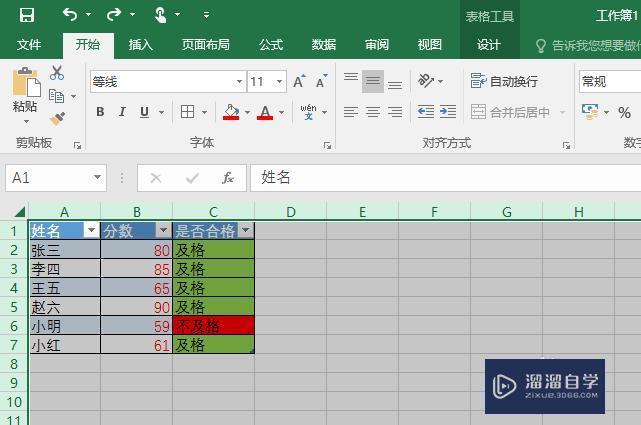Open the clipboard 剪贴板 dialog launcher

click(77, 145)
